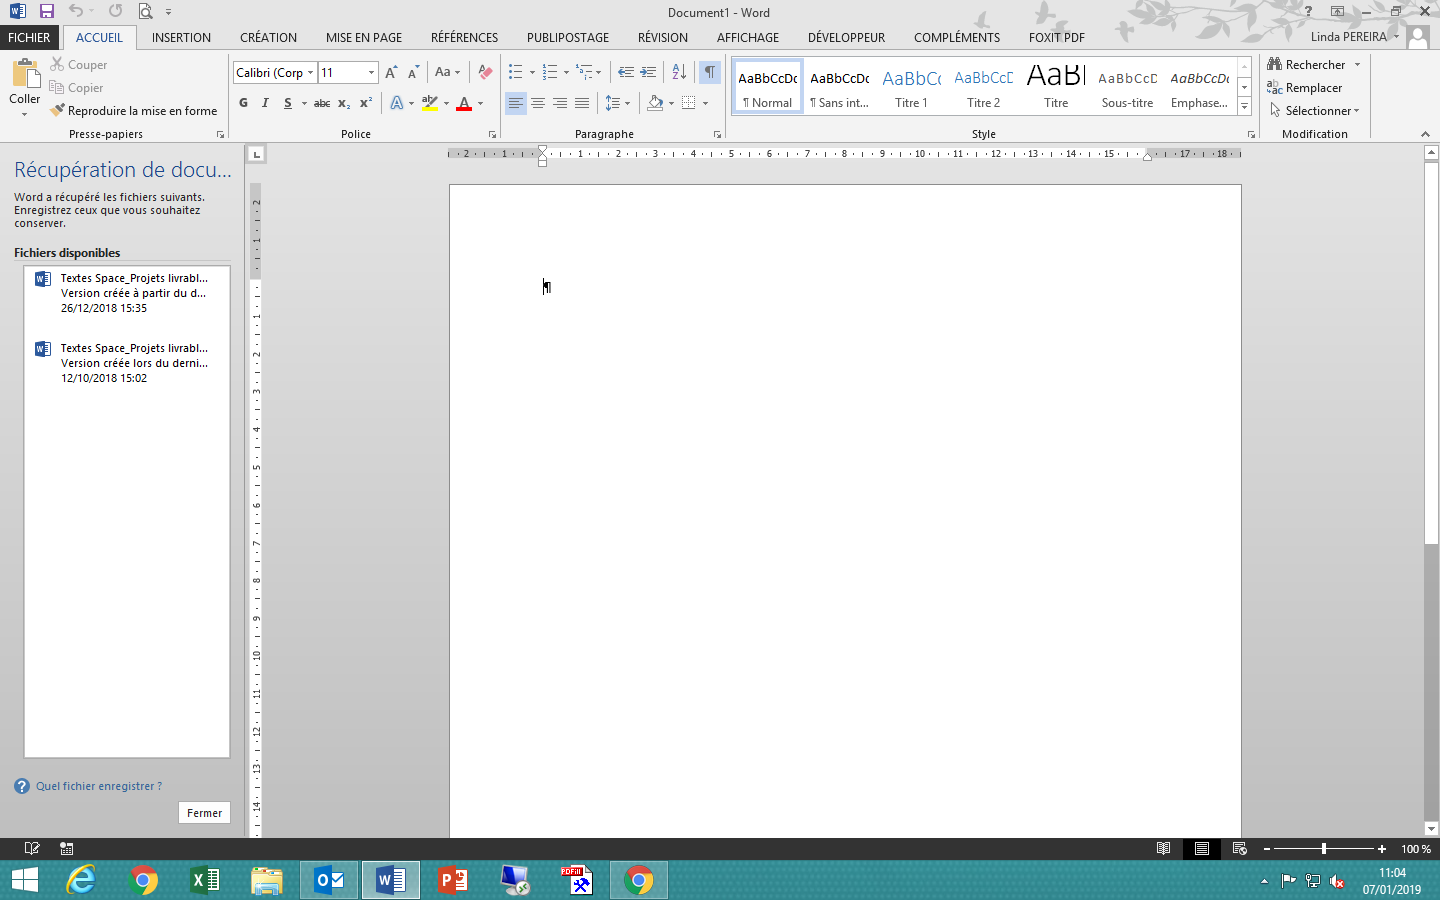
Task: Apply Sous-titre style
Action: pos(1127,87)
